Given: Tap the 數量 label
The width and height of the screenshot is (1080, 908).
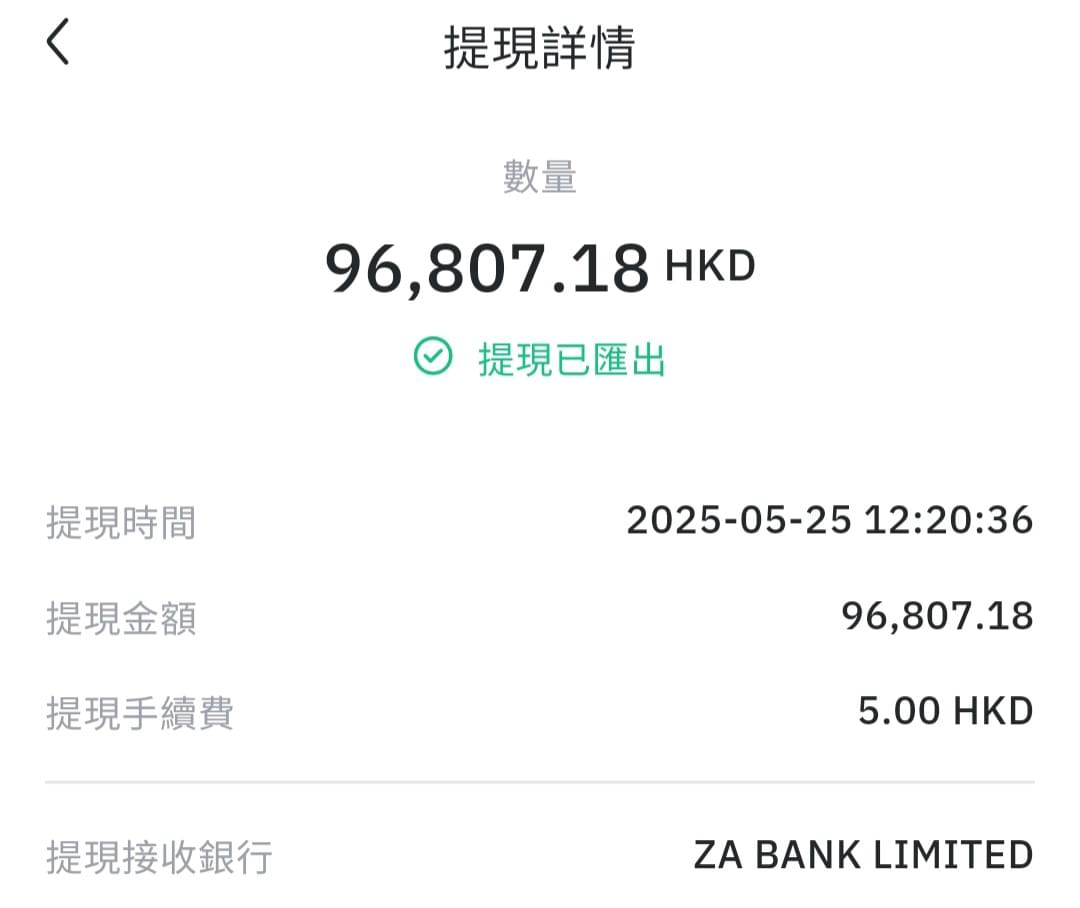Looking at the screenshot, I should coord(539,177).
